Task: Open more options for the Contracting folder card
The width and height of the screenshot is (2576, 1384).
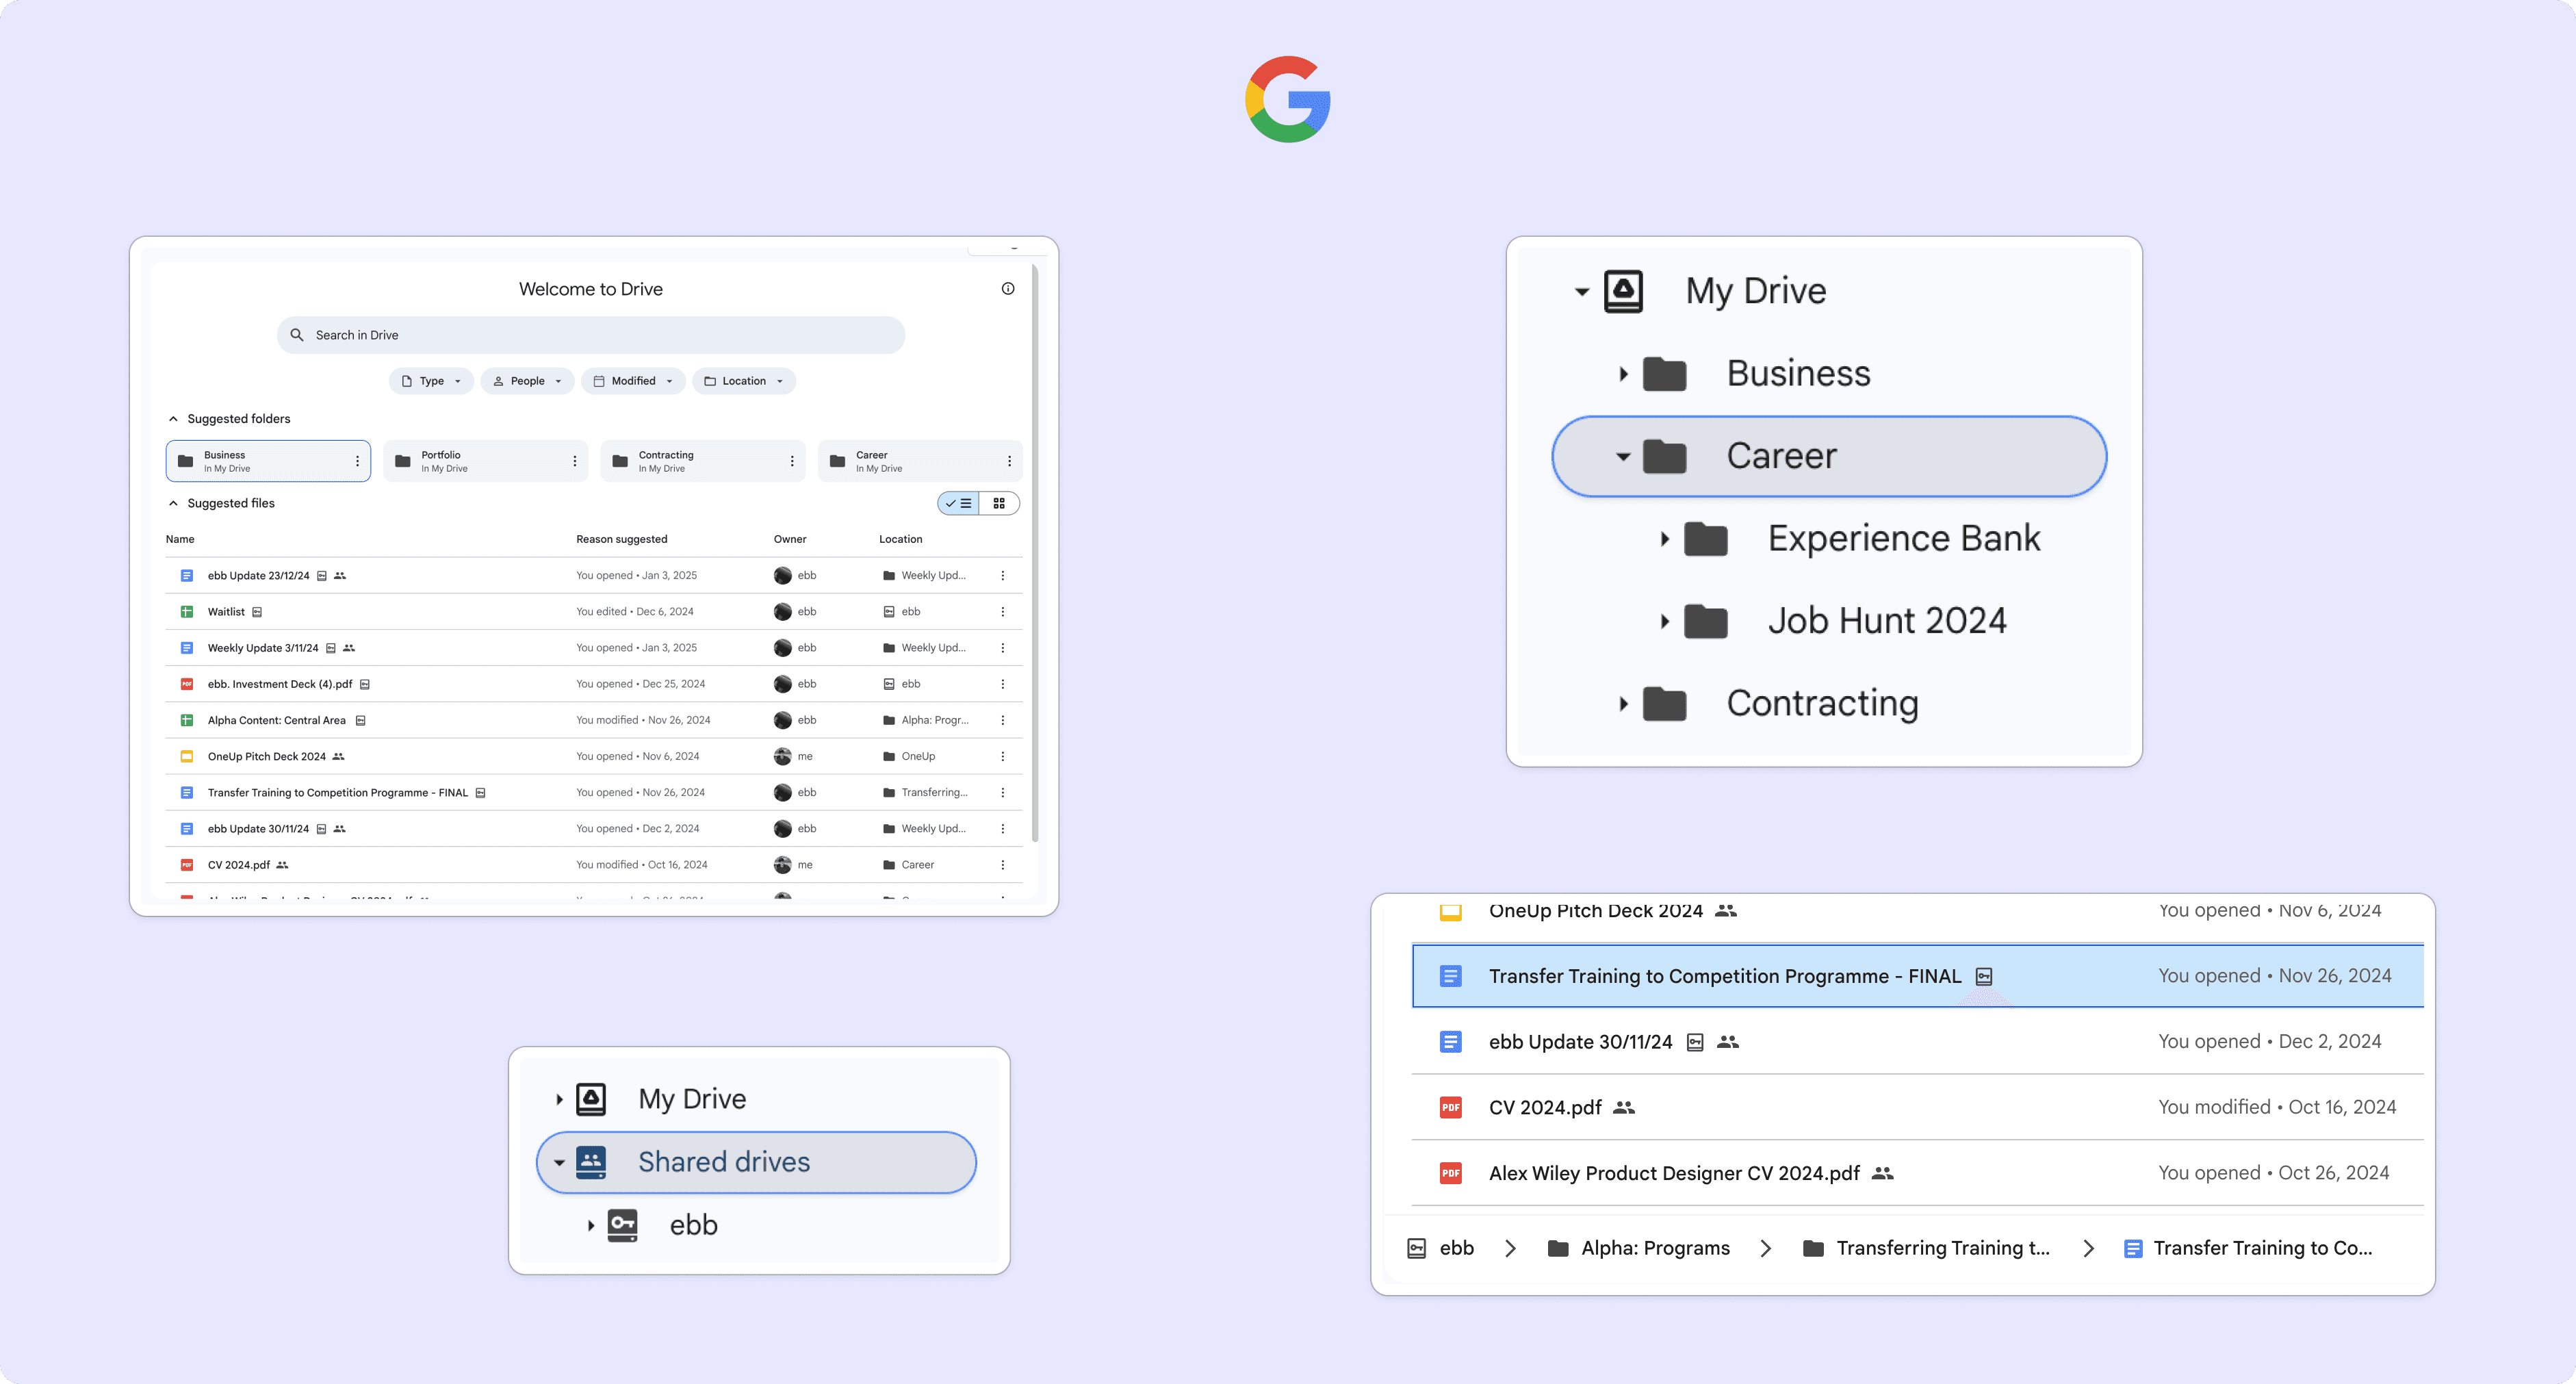Action: [x=791, y=461]
